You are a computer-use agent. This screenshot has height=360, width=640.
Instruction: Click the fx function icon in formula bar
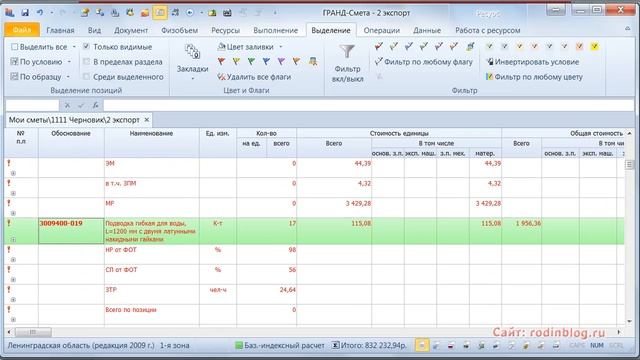coord(95,106)
